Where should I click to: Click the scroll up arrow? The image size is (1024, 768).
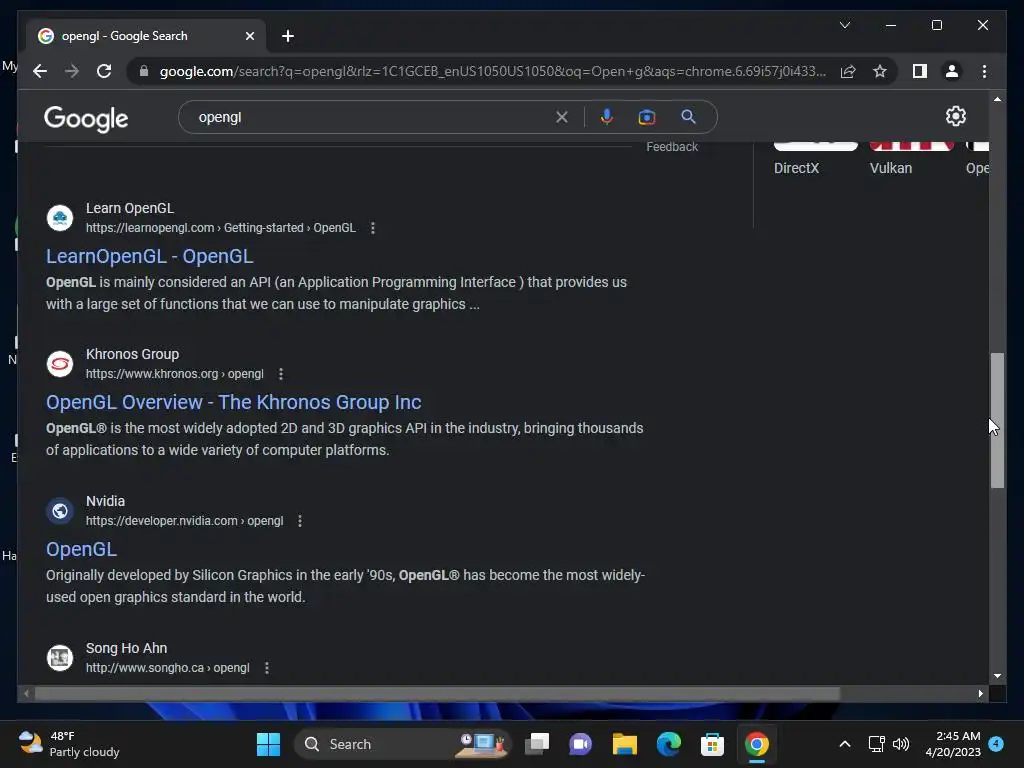pos(997,99)
